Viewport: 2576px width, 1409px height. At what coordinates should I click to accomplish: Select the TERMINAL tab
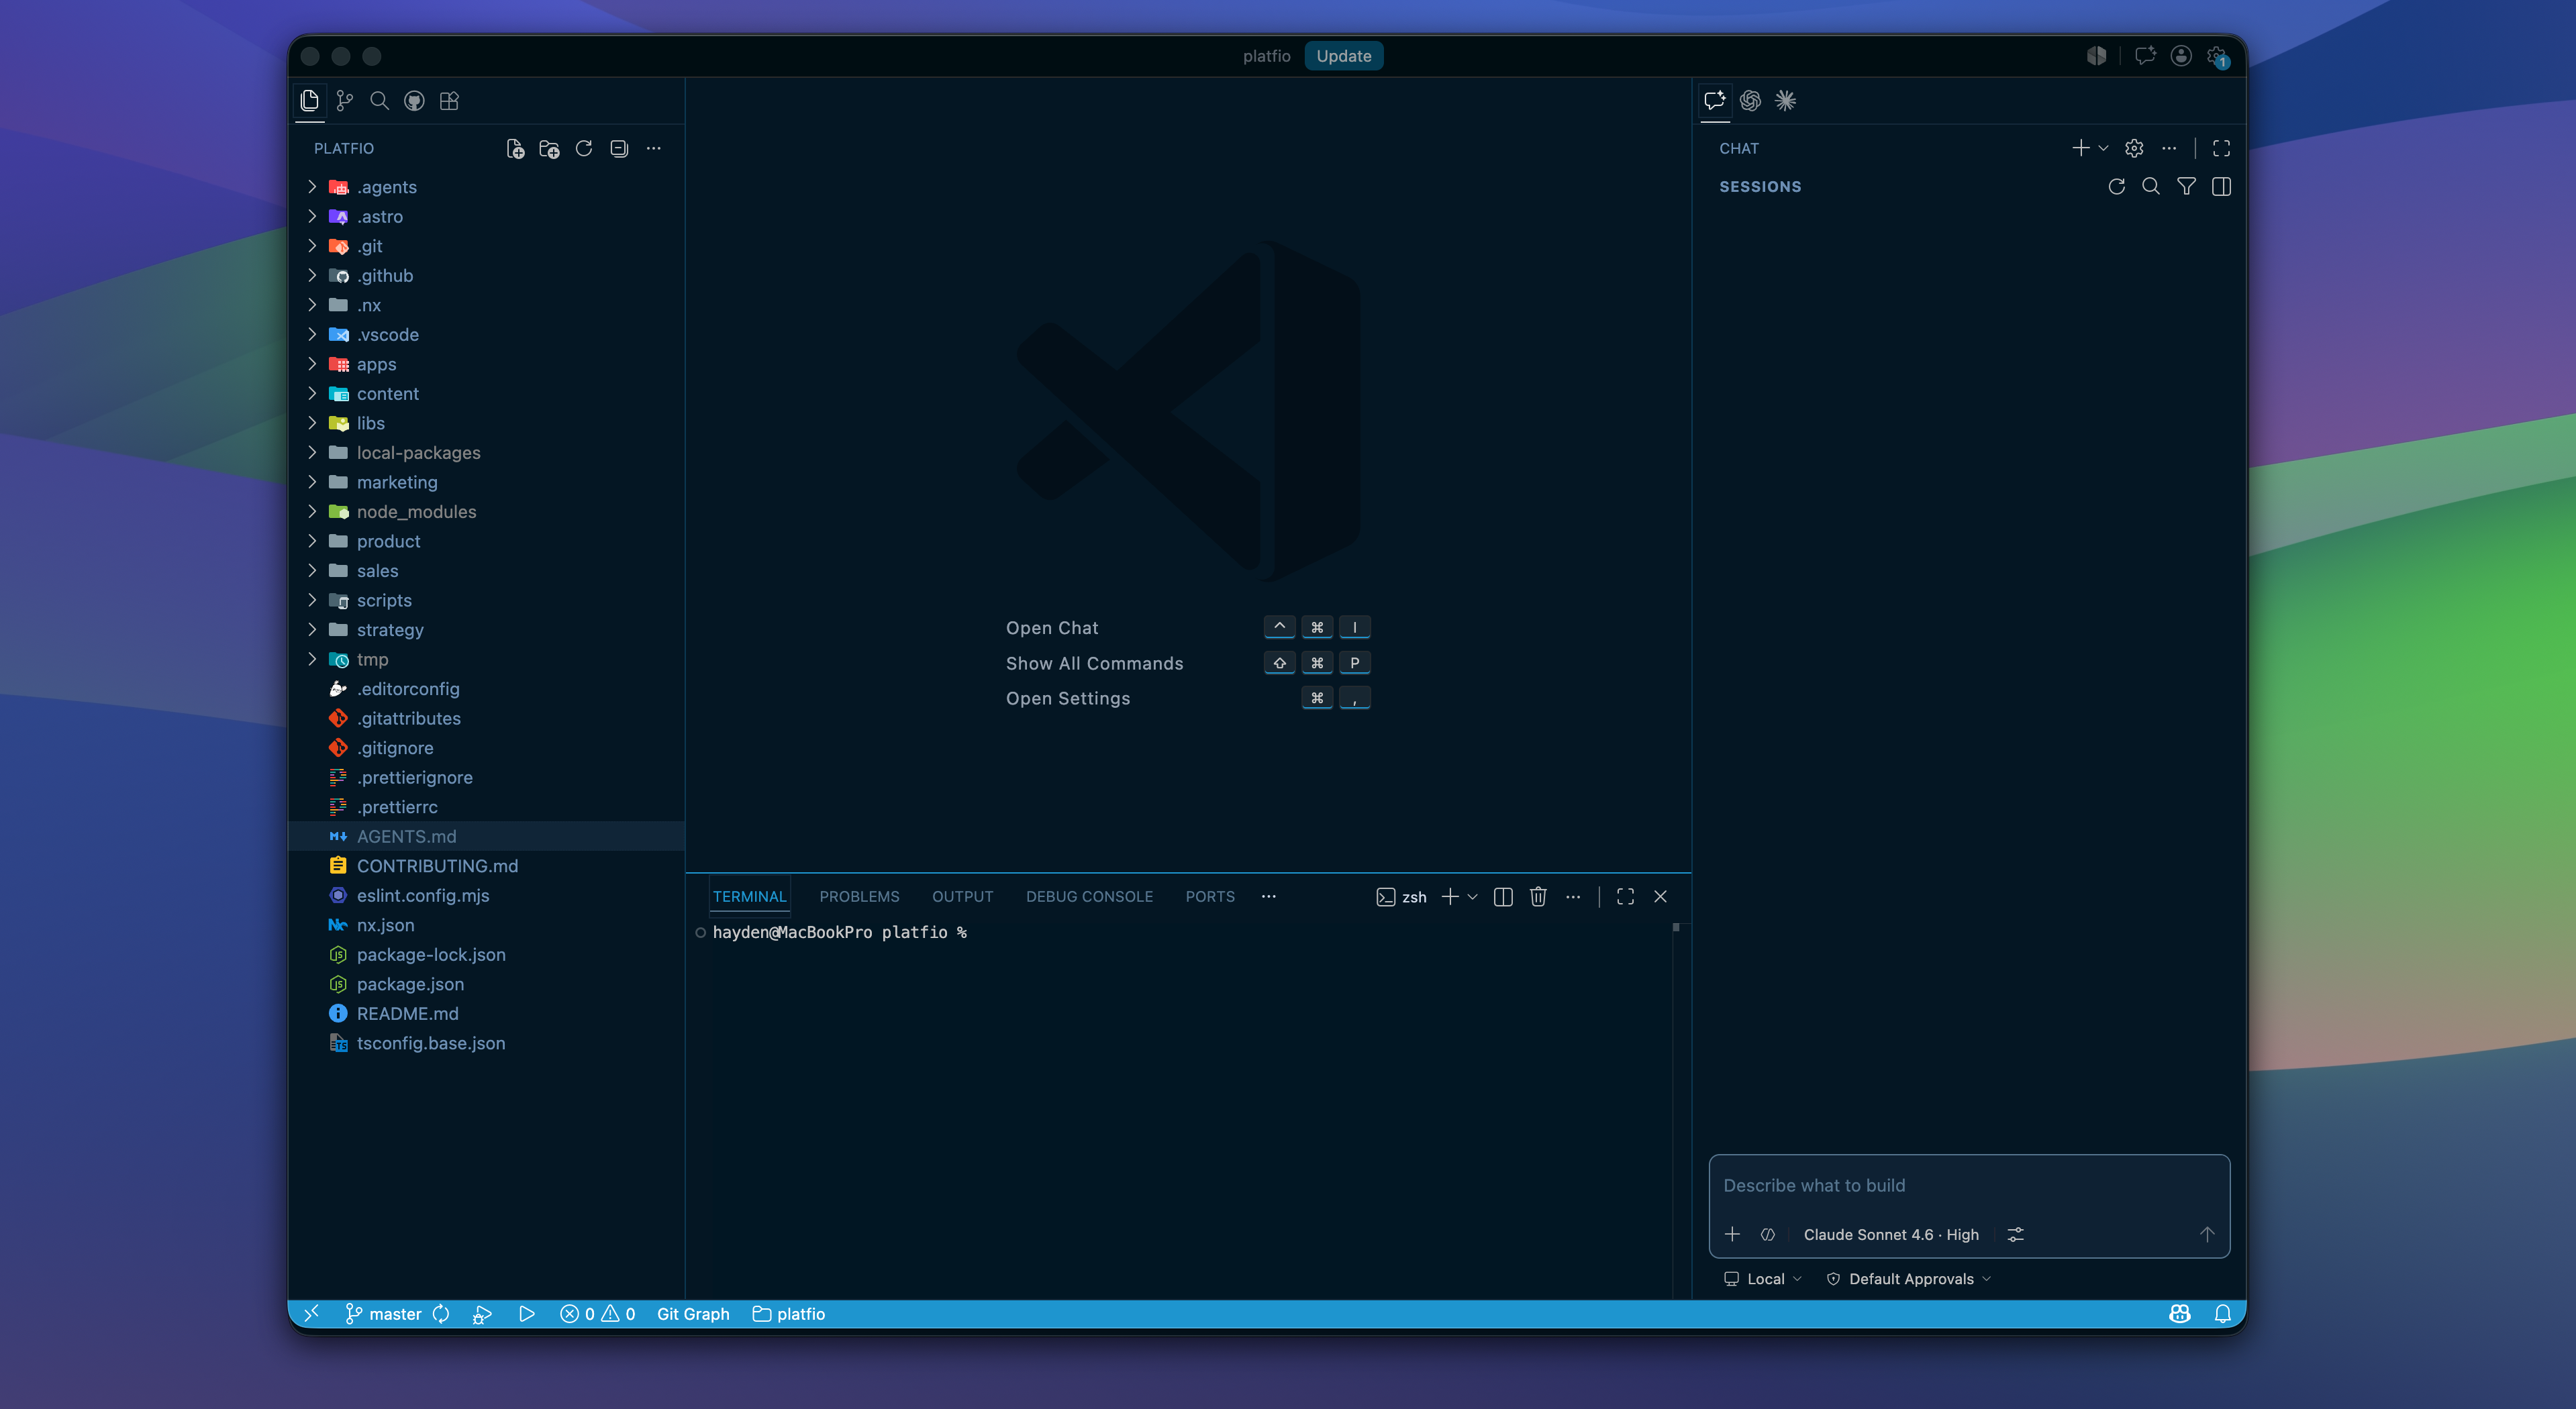tap(750, 897)
